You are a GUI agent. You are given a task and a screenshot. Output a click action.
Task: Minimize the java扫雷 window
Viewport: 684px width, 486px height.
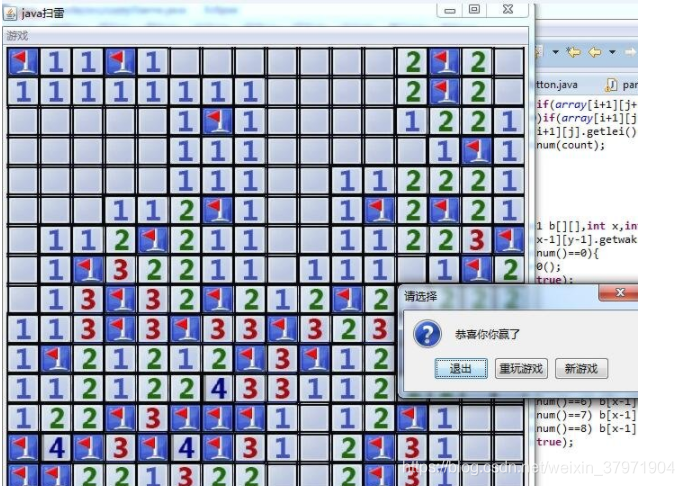tap(450, 10)
